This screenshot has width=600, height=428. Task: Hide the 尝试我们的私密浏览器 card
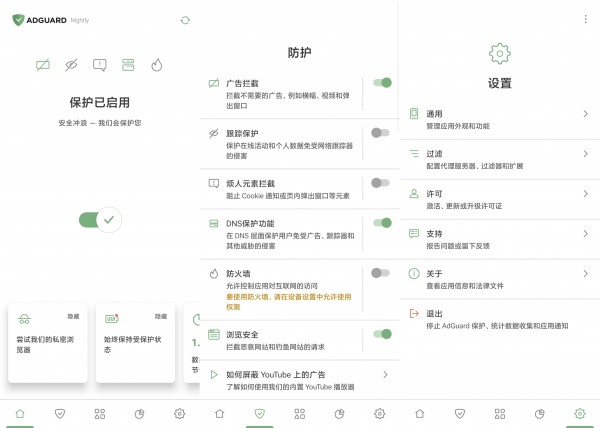click(x=73, y=316)
